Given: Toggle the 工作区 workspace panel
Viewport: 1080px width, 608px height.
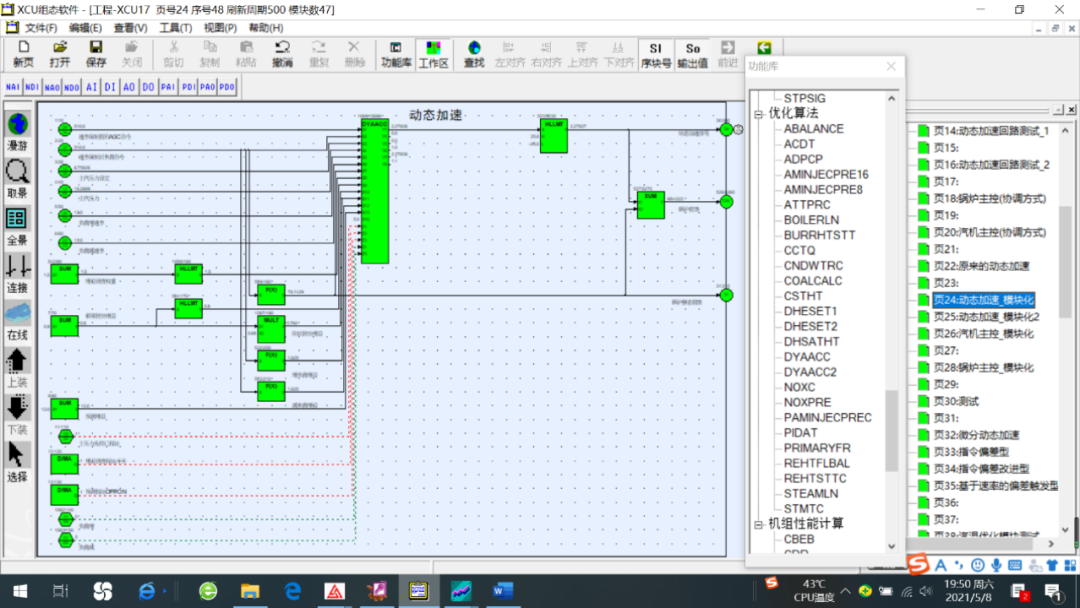Looking at the screenshot, I should (433, 53).
